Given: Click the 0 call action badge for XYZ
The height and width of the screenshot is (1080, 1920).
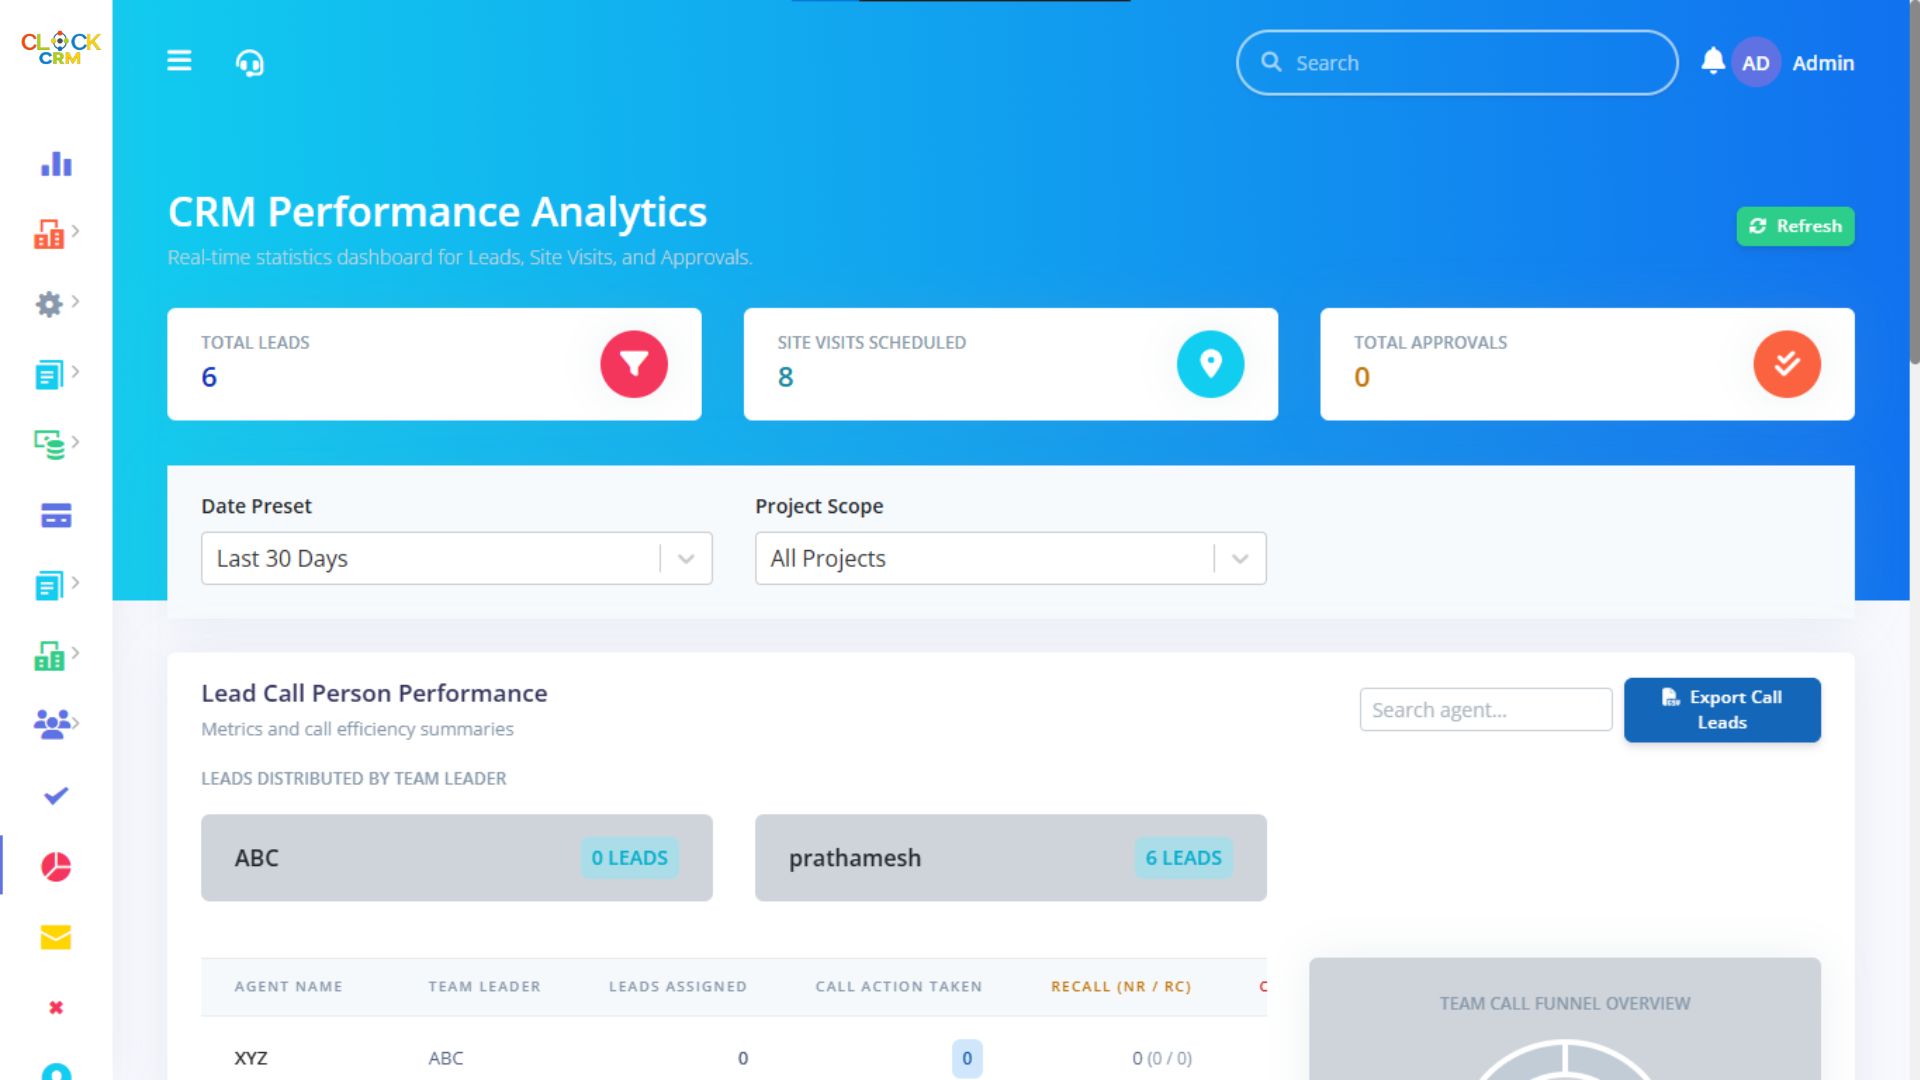Looking at the screenshot, I should tap(967, 1058).
